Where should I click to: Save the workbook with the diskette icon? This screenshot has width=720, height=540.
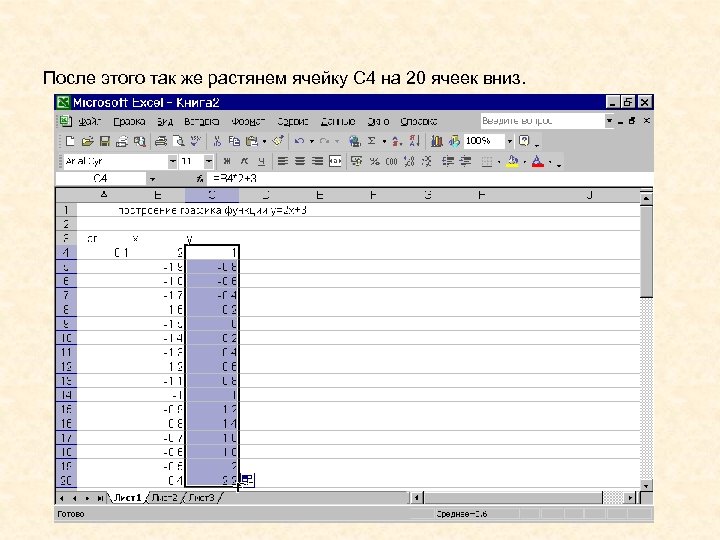[x=105, y=141]
